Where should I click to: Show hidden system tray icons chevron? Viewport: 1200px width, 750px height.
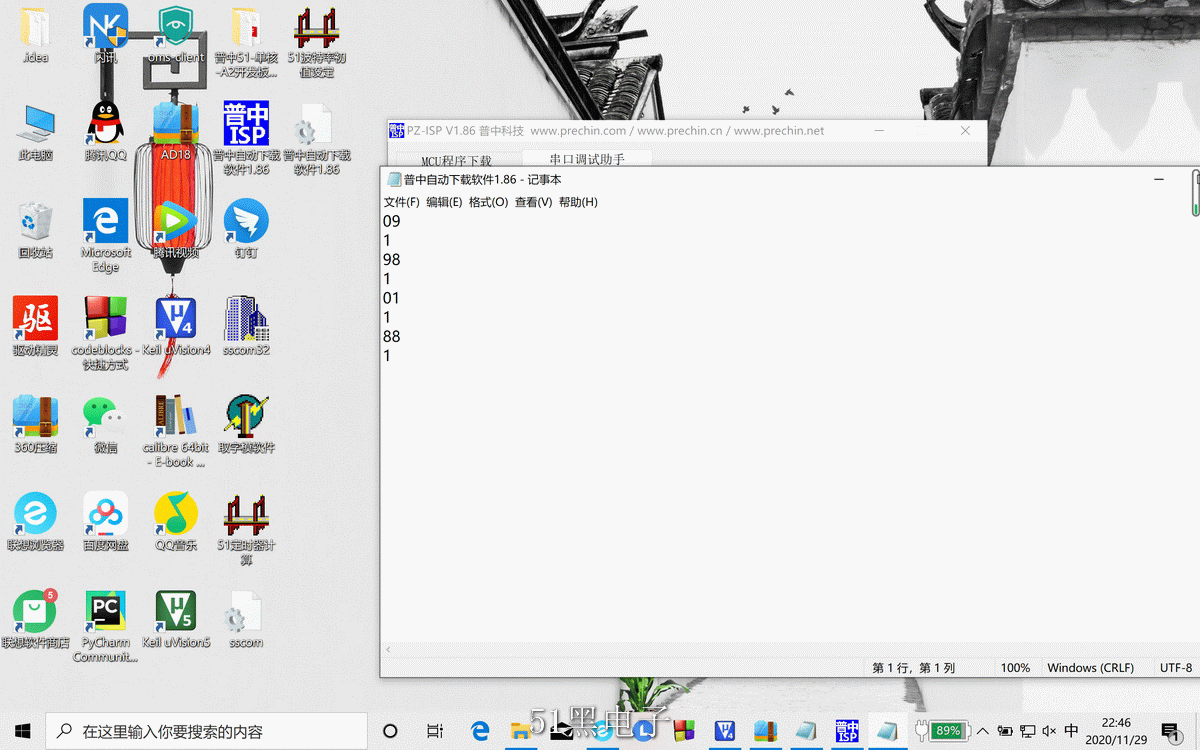(x=982, y=731)
